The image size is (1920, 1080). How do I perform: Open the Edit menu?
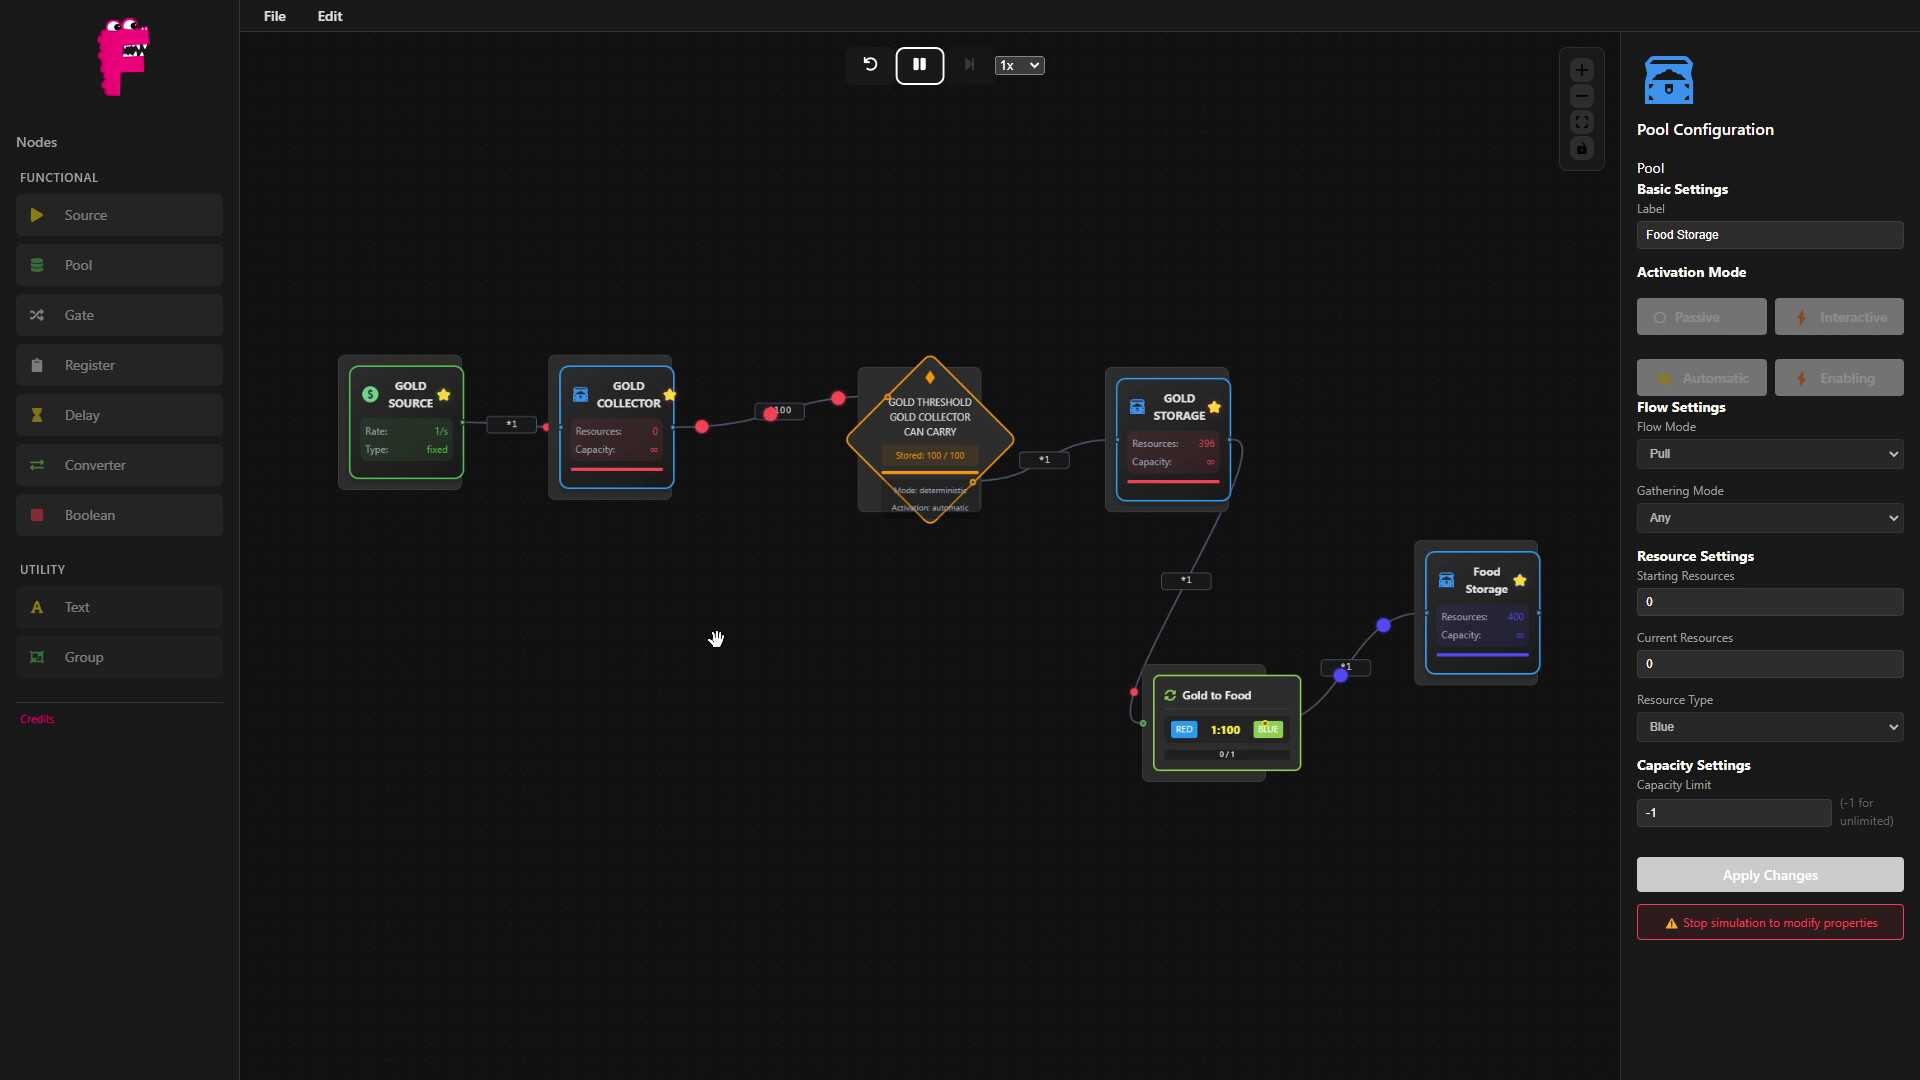pos(329,16)
